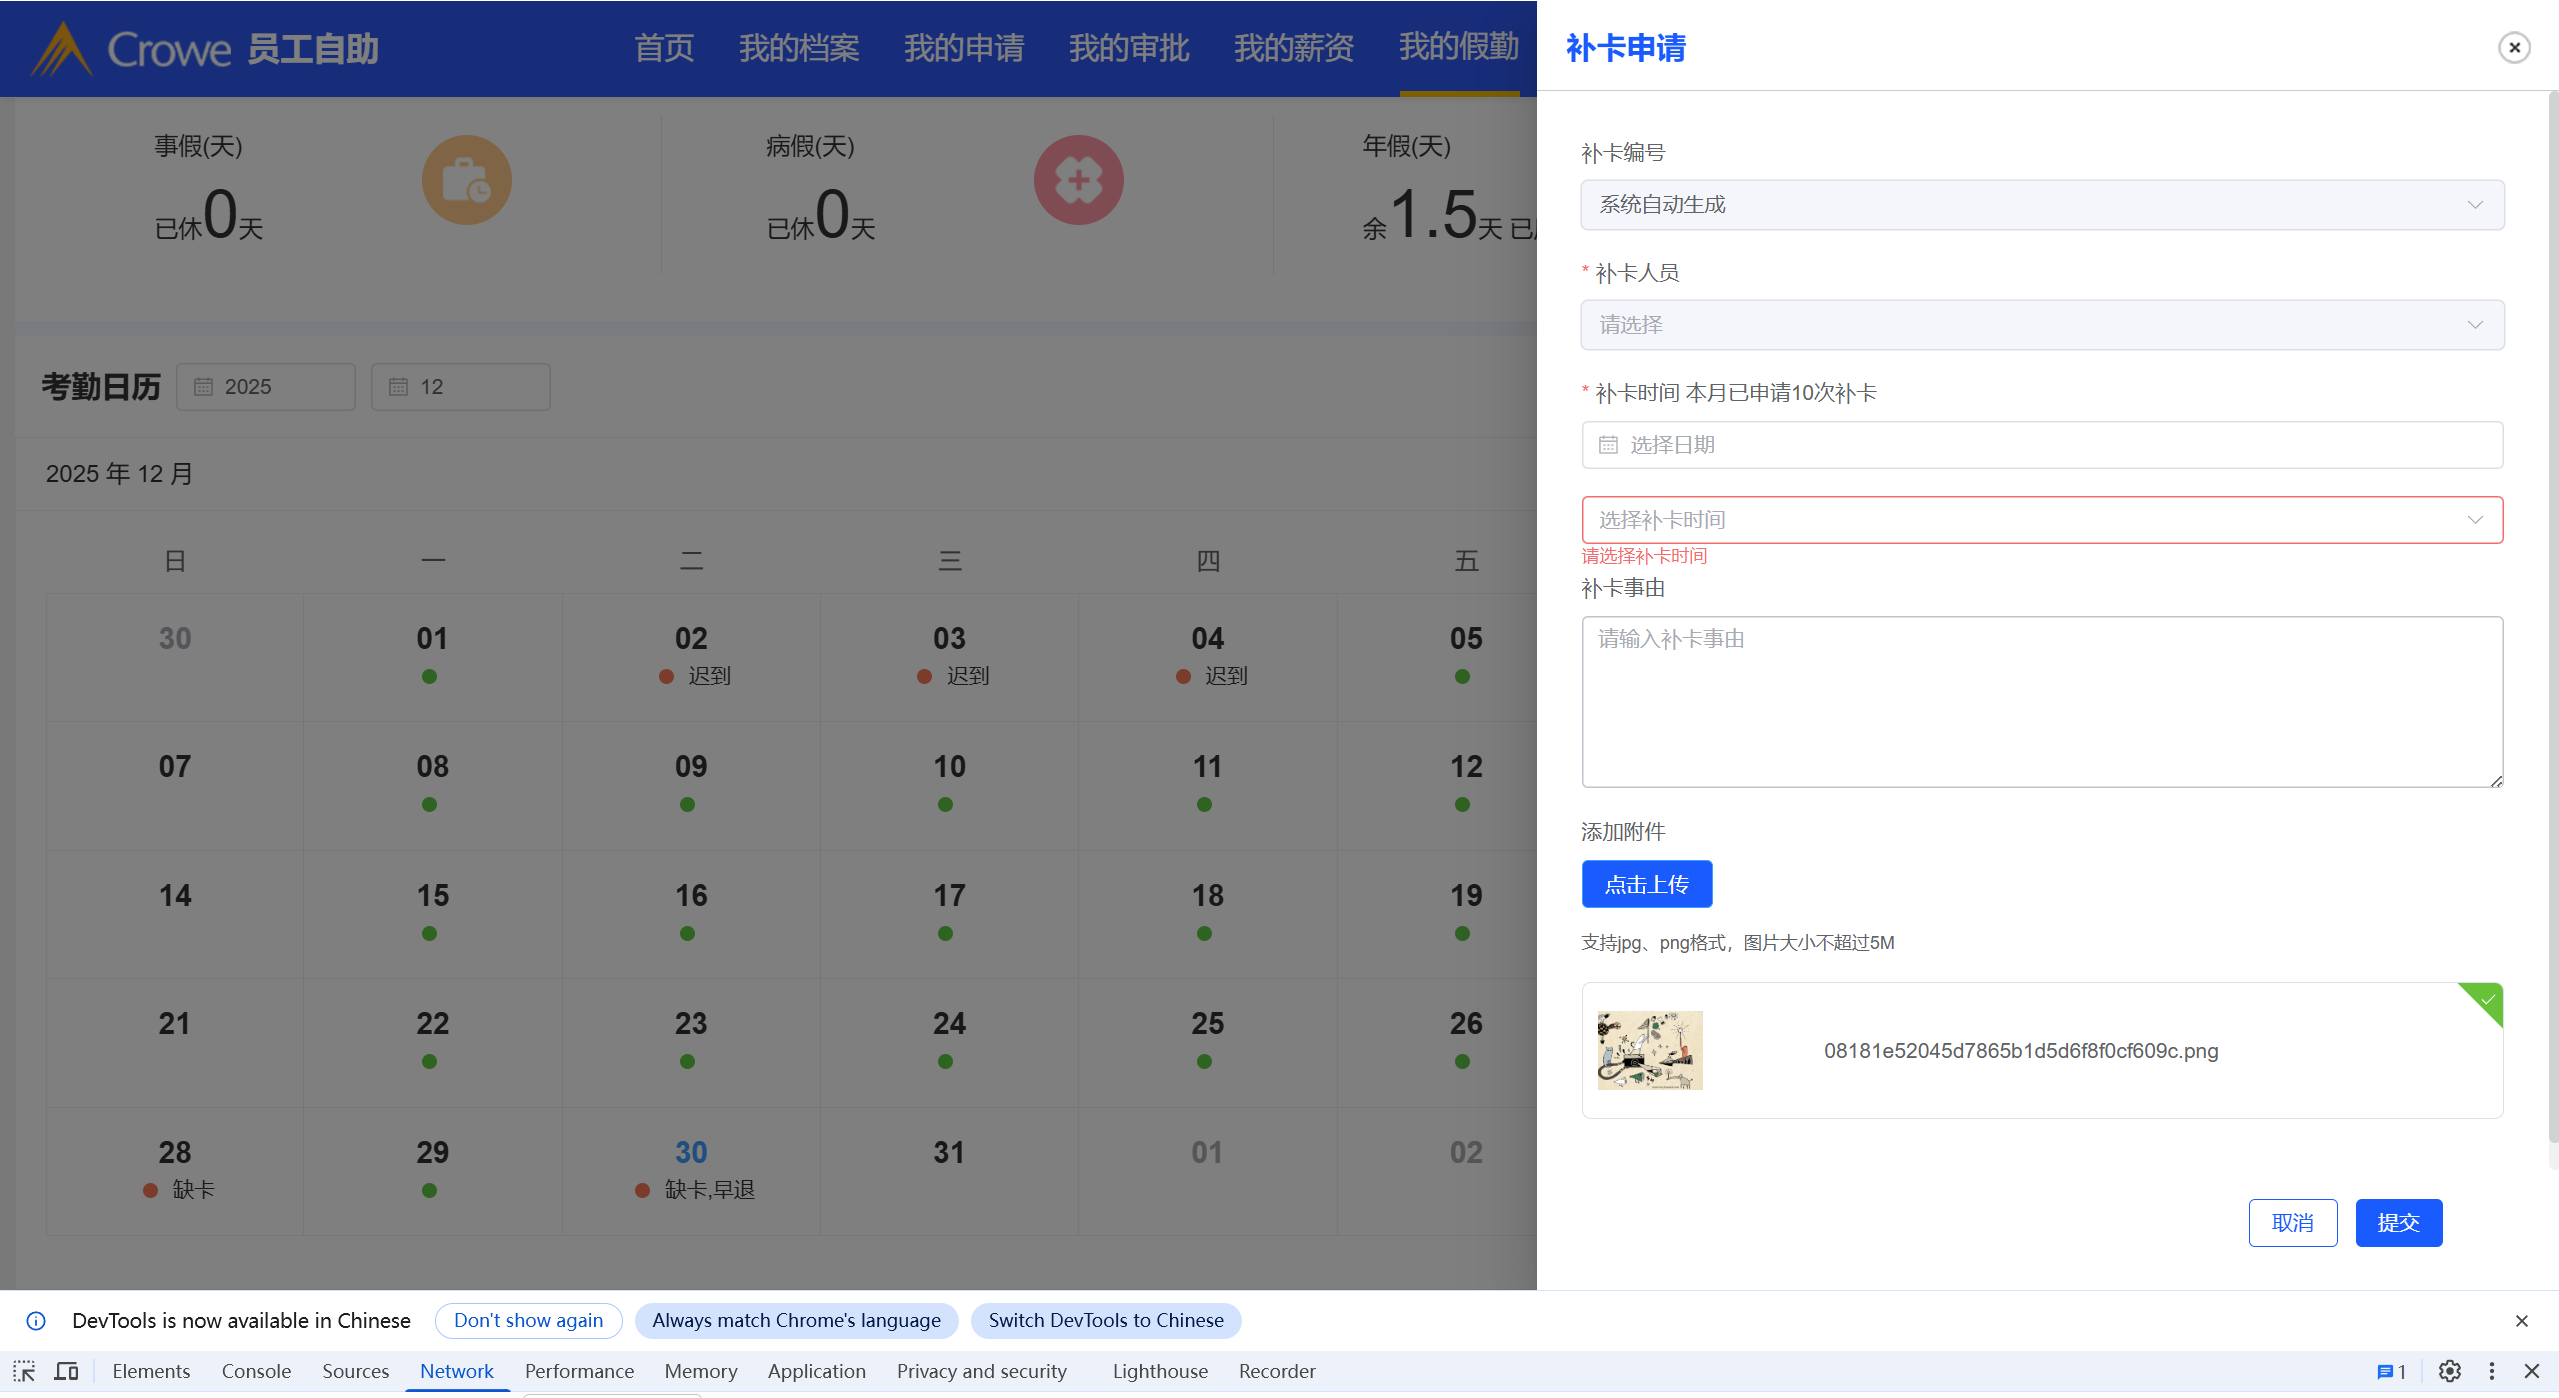This screenshot has height=1398, width=2559.
Task: Open DevTools three-dot customize menu
Action: point(2491,1371)
